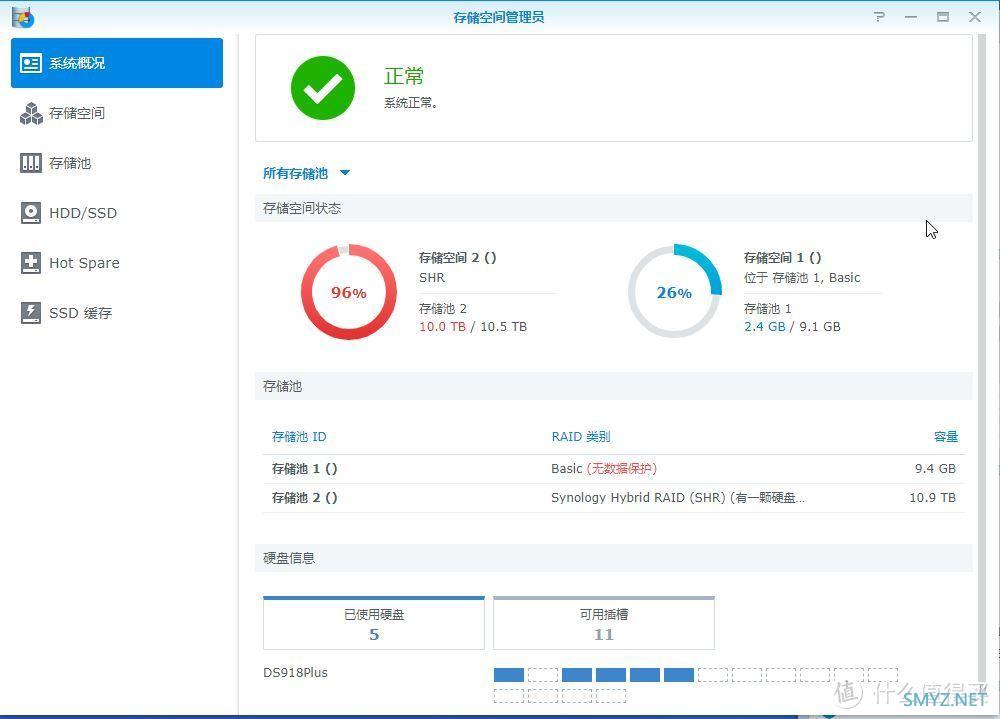
Task: Click the first filled drive slot of DS918Plus
Action: 509,675
